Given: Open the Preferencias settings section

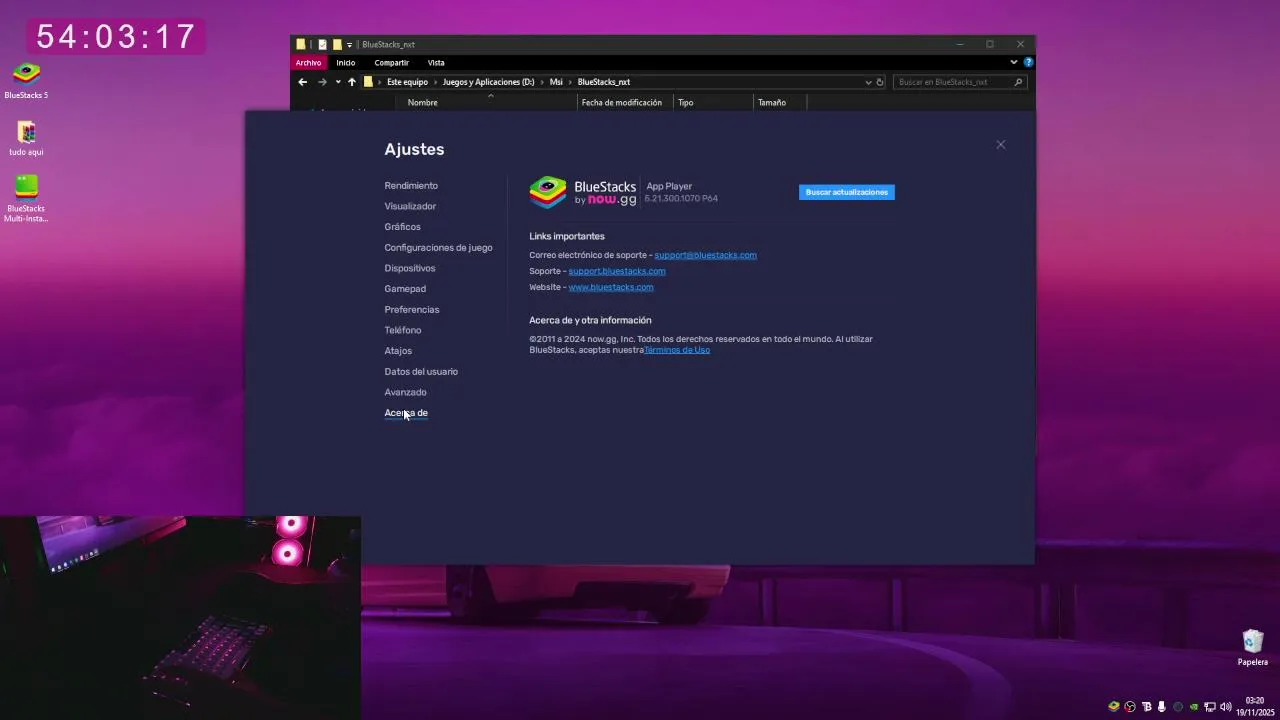Looking at the screenshot, I should pos(412,310).
